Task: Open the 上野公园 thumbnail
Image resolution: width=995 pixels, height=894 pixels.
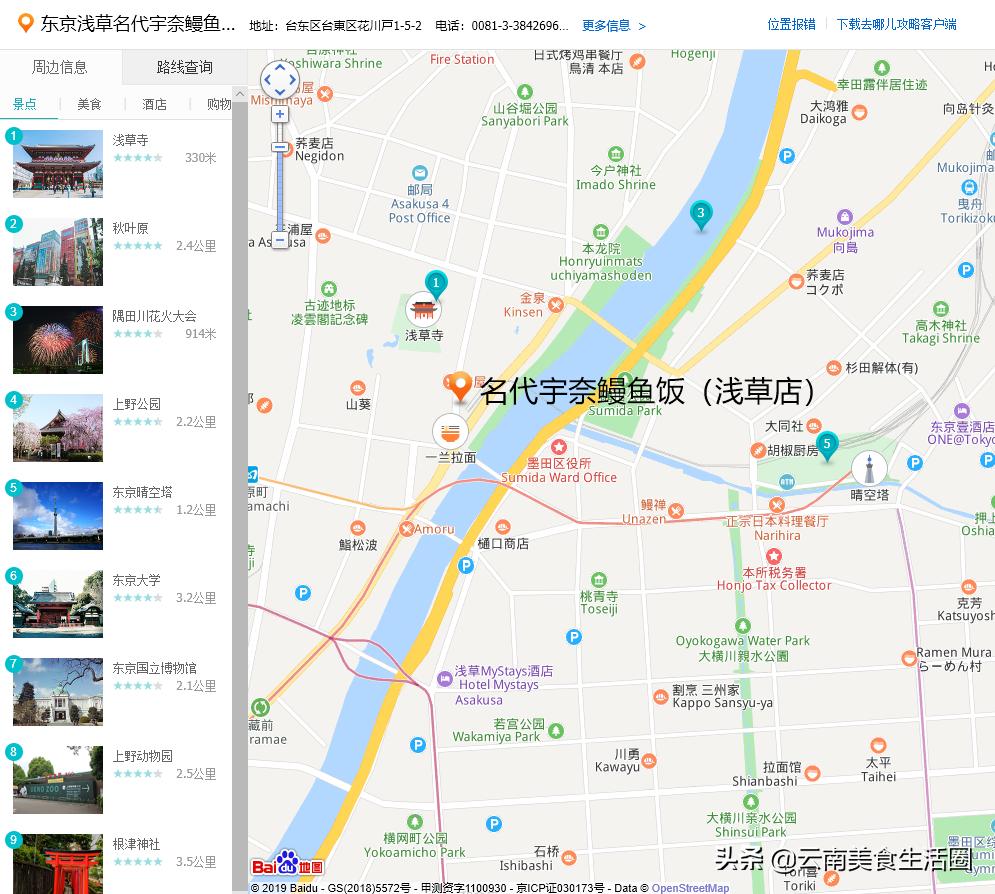Action: click(x=58, y=428)
